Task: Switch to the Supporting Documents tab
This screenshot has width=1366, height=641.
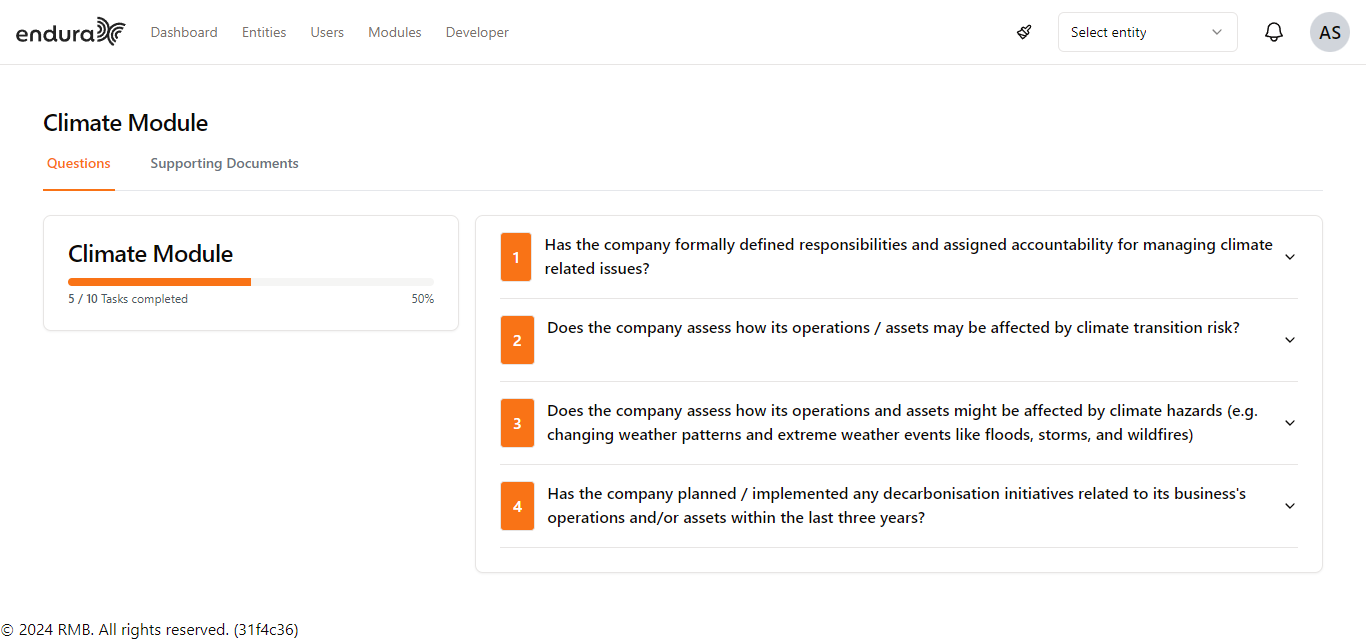Action: pos(224,163)
